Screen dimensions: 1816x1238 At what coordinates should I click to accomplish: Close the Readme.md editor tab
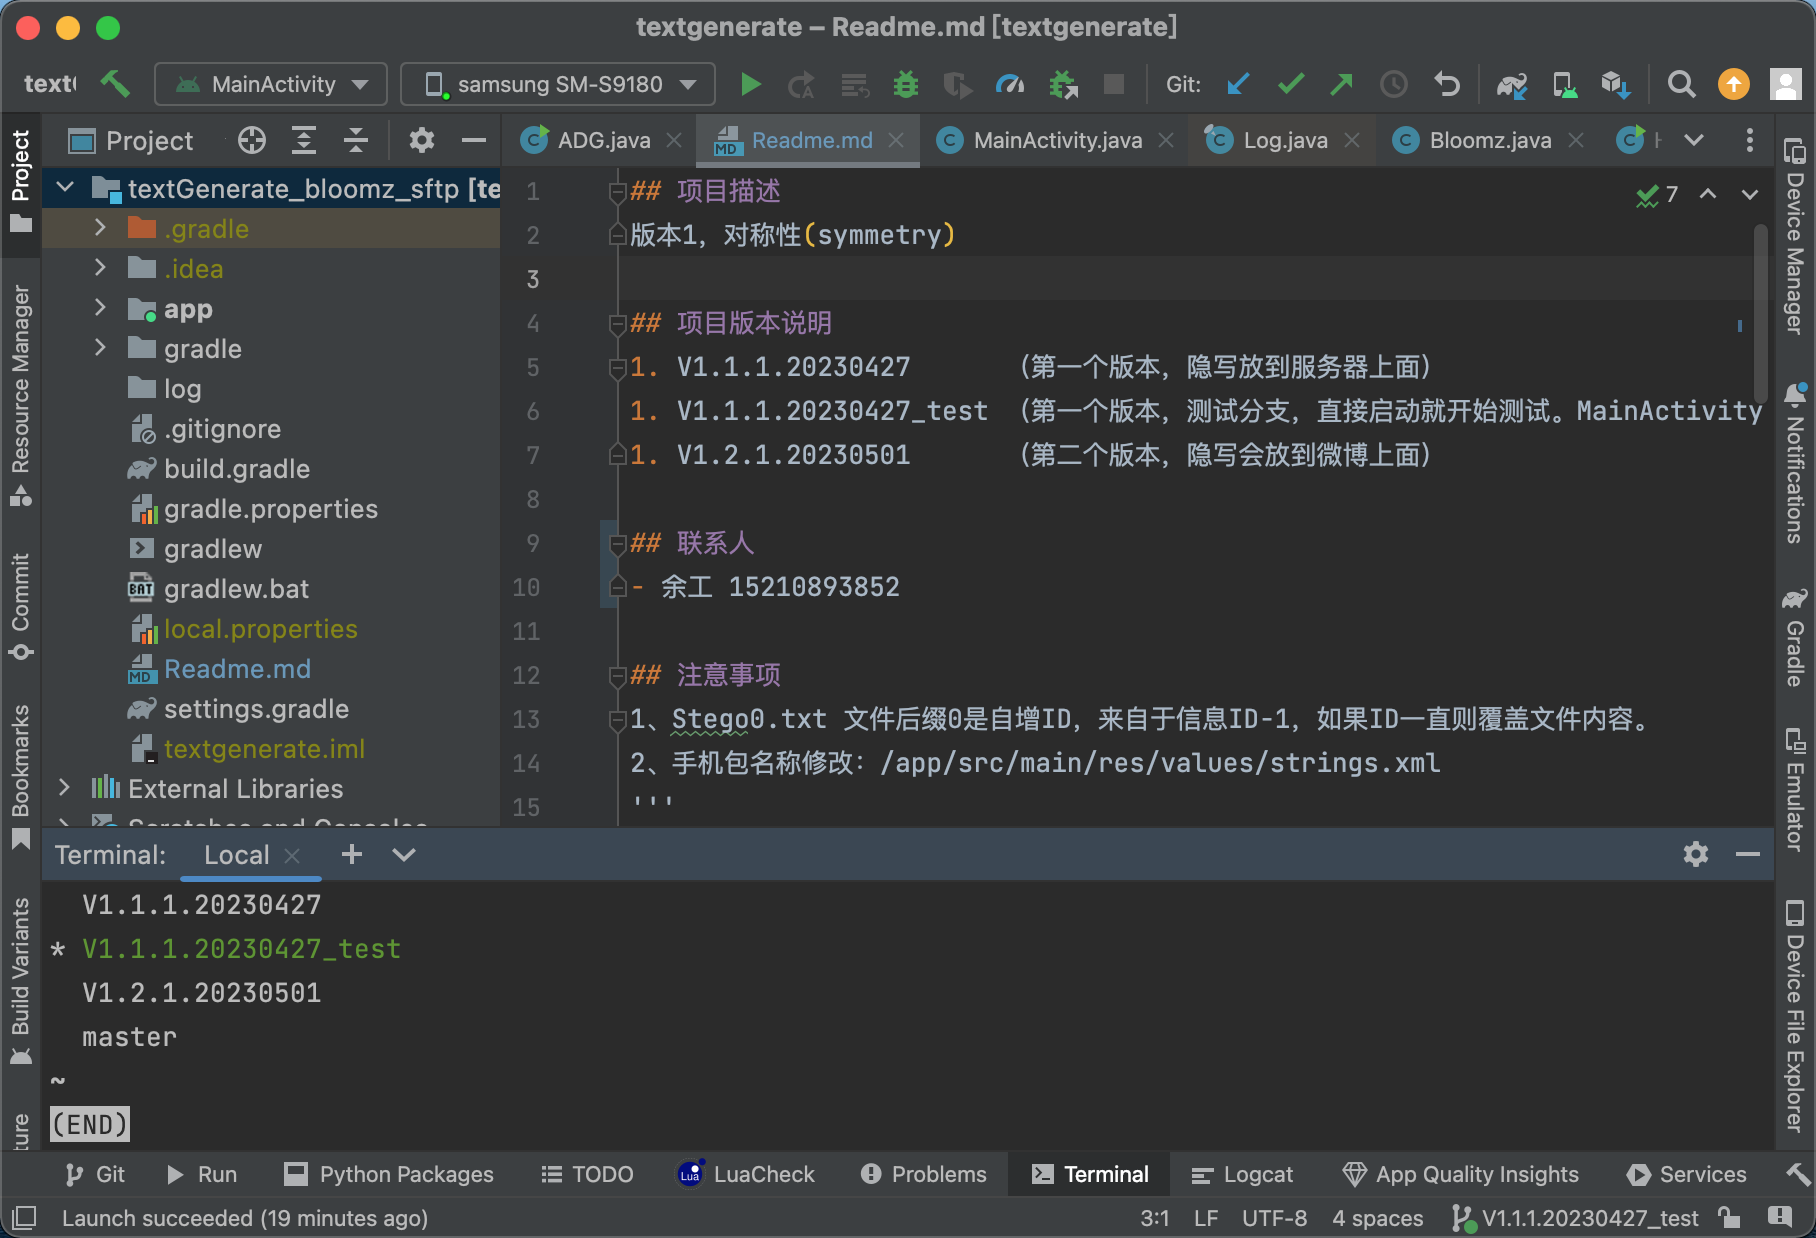896,141
